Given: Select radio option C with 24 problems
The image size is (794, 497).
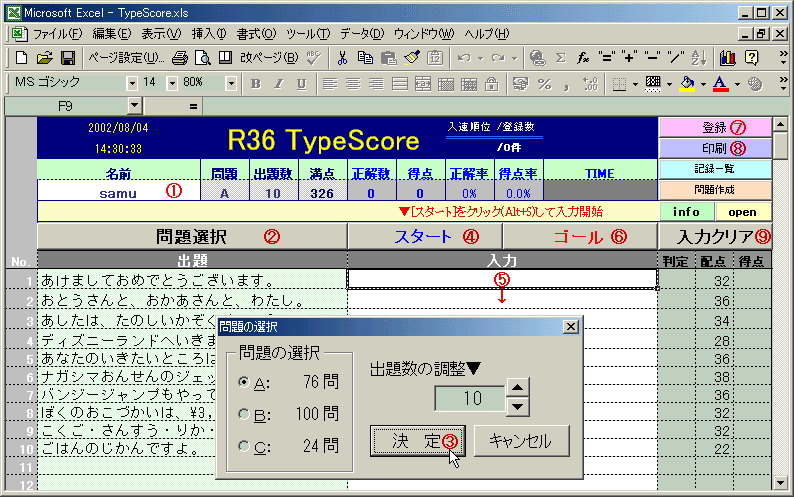Looking at the screenshot, I should click(x=245, y=446).
